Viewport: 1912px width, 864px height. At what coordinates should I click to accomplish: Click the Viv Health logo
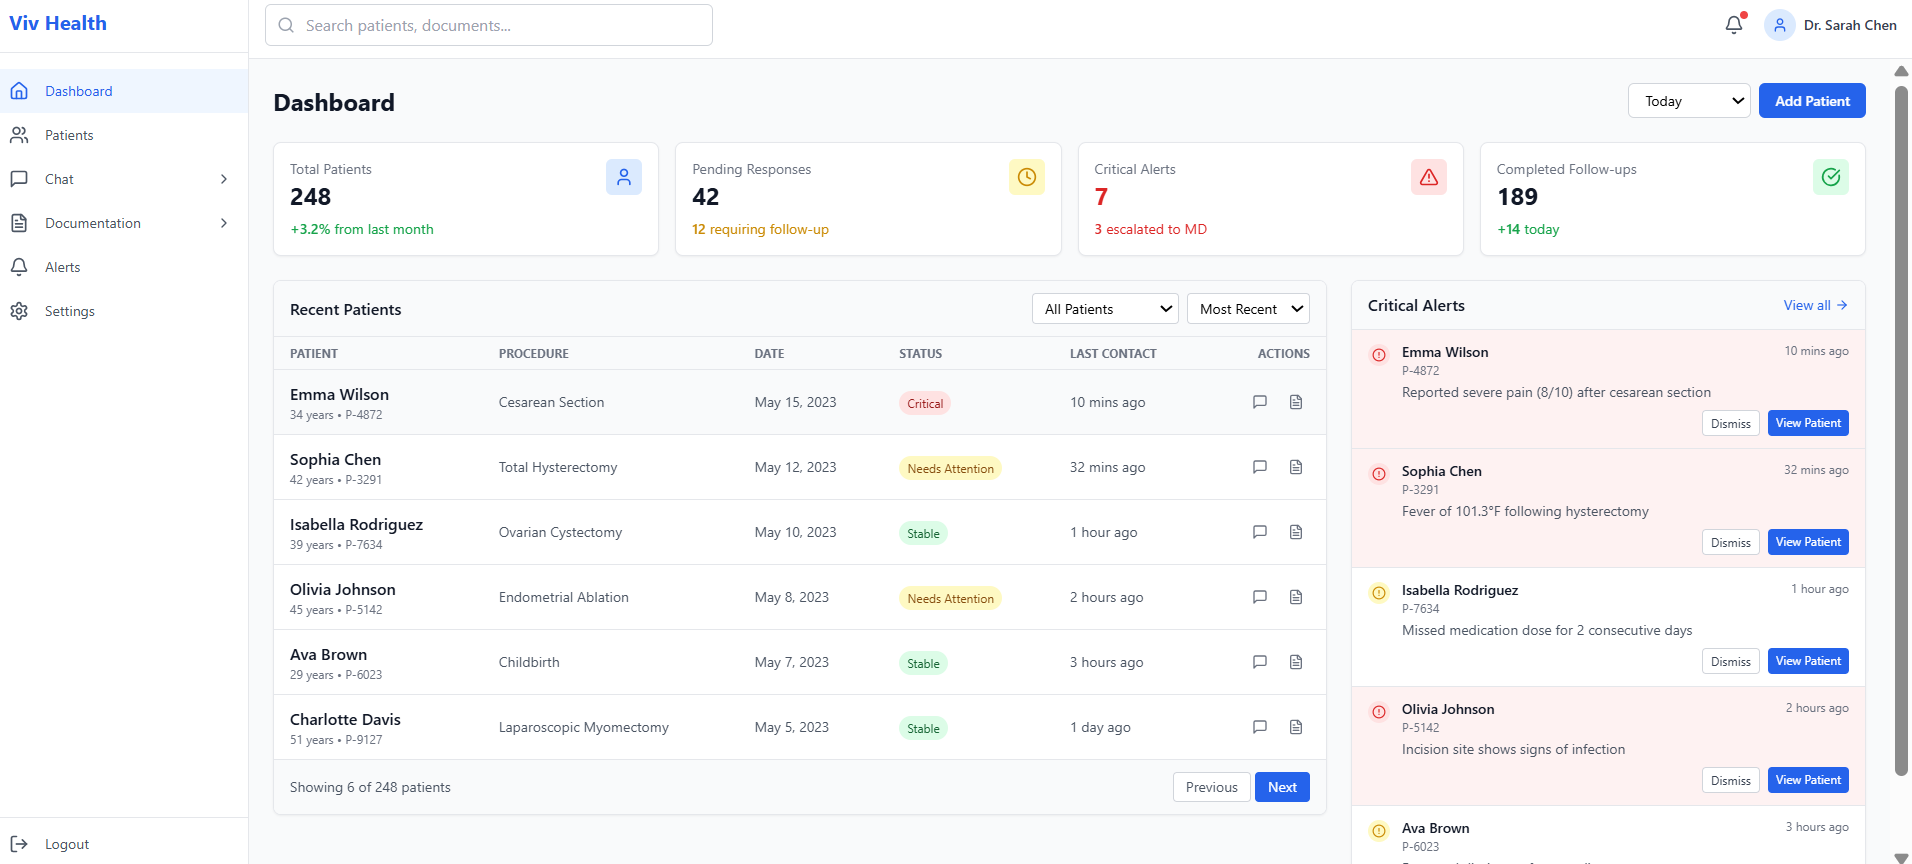(x=58, y=23)
